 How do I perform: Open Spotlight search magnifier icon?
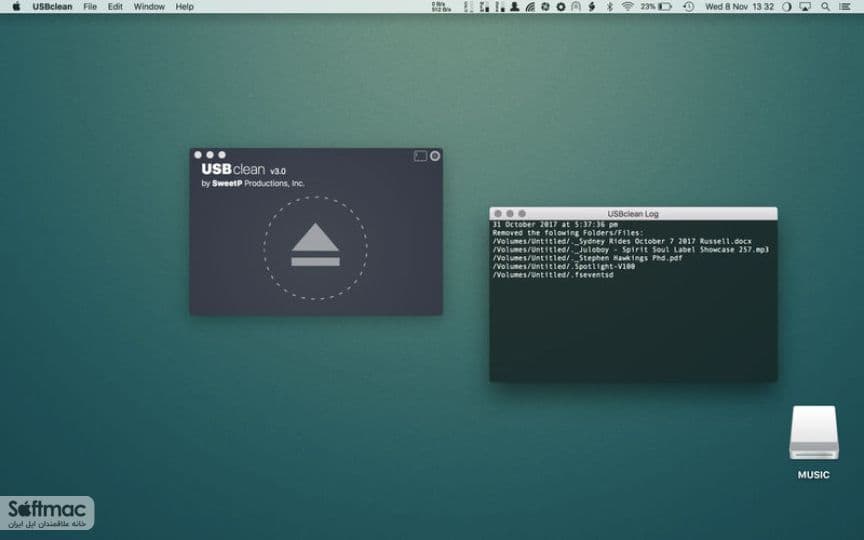click(x=825, y=7)
